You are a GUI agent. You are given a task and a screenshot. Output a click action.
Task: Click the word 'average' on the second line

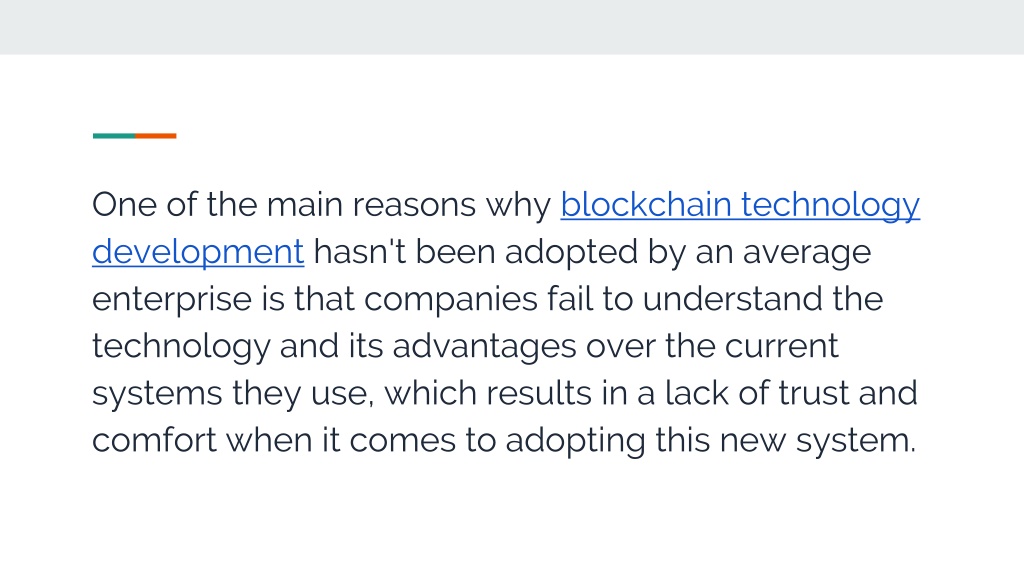807,253
